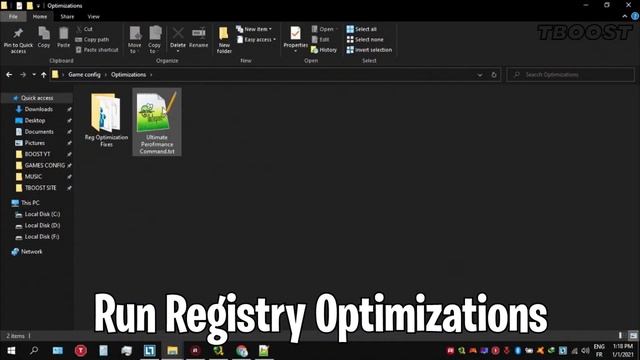
Task: Open Desktop in navigation pane
Action: click(35, 121)
